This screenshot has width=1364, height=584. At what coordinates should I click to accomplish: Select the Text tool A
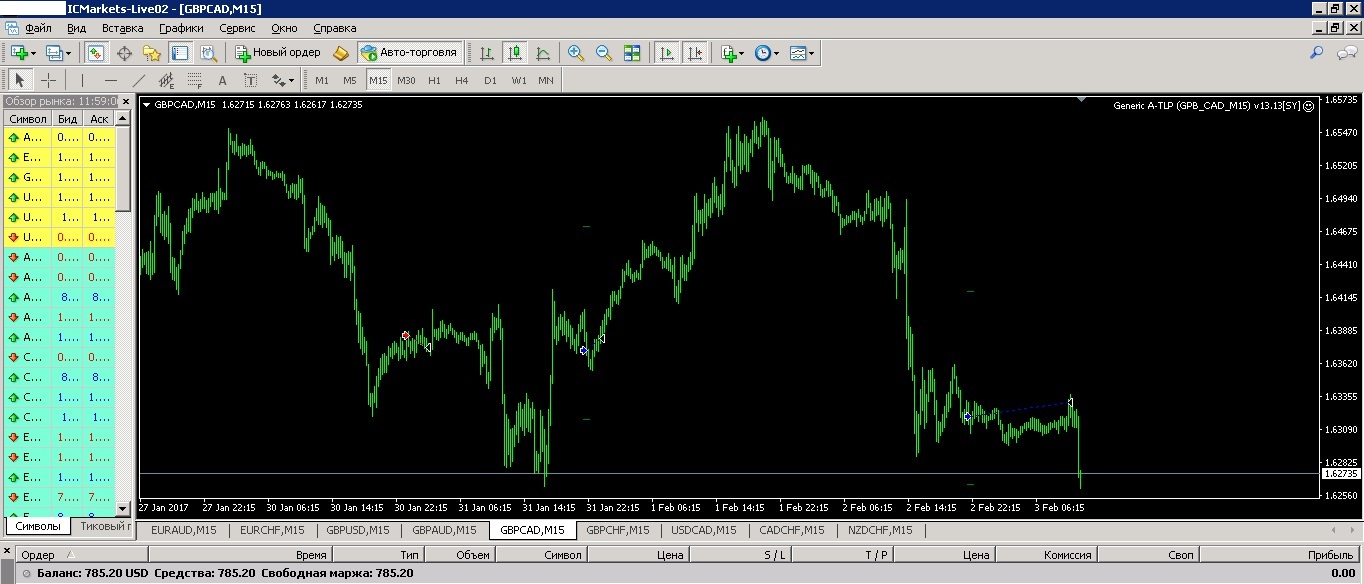222,80
